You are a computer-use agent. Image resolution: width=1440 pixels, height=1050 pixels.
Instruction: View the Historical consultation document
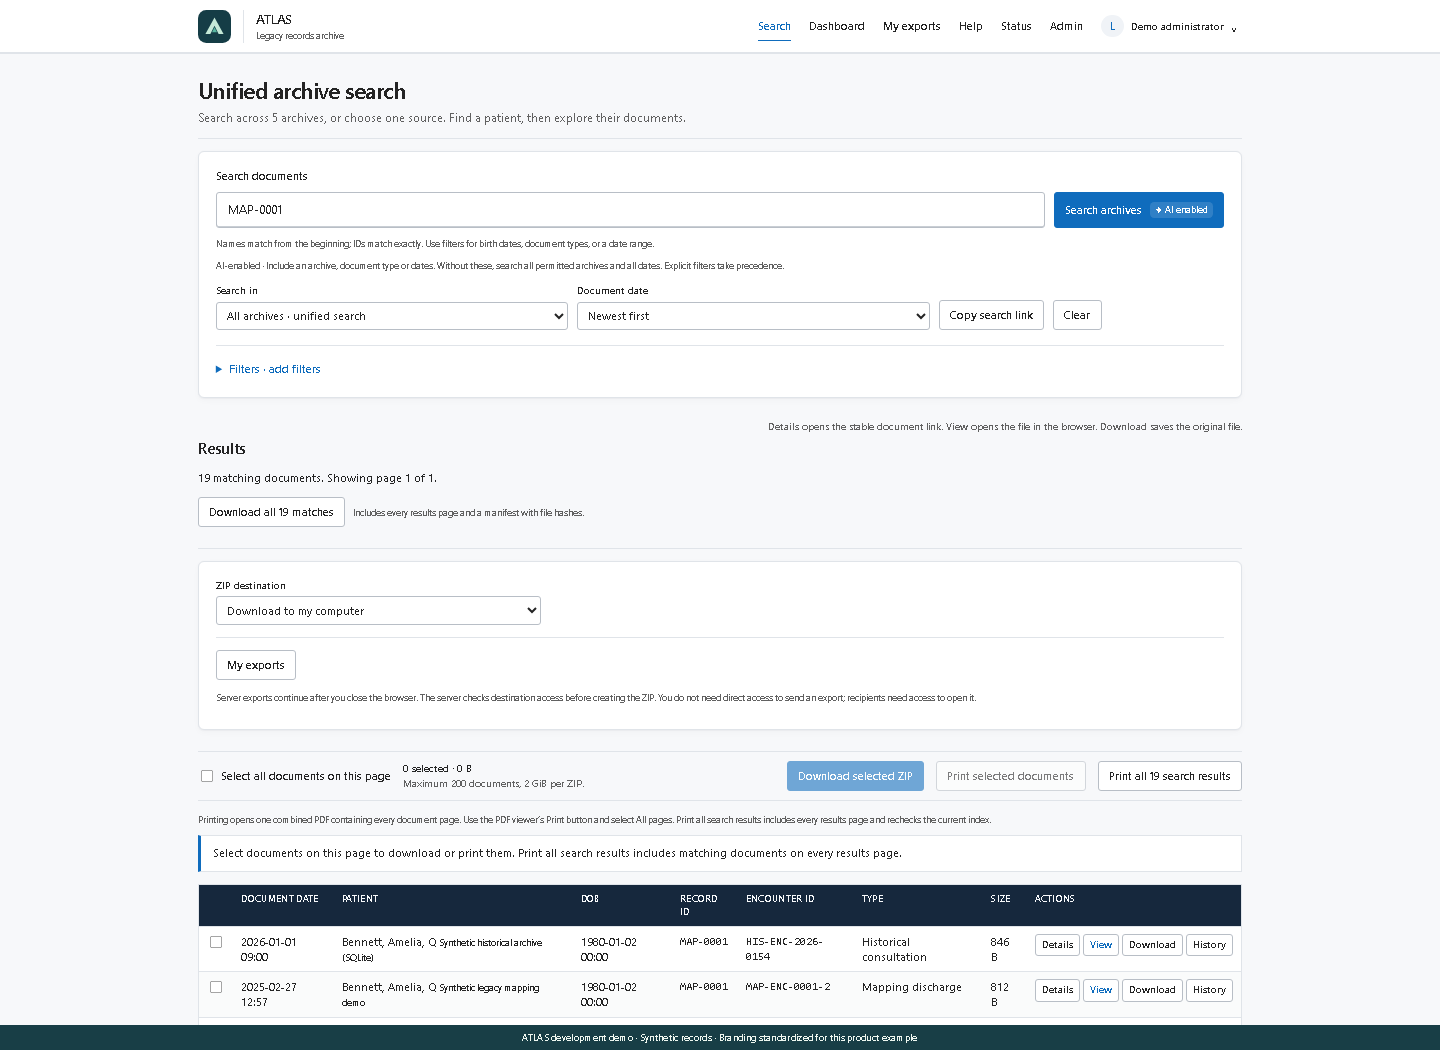tap(1101, 945)
